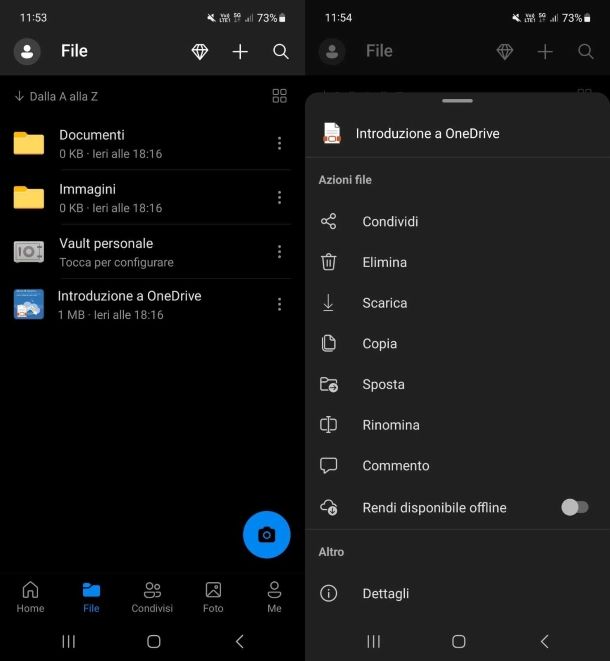Screen dimensions: 610x661
Task: Open more options for Documenti
Action: [x=279, y=143]
